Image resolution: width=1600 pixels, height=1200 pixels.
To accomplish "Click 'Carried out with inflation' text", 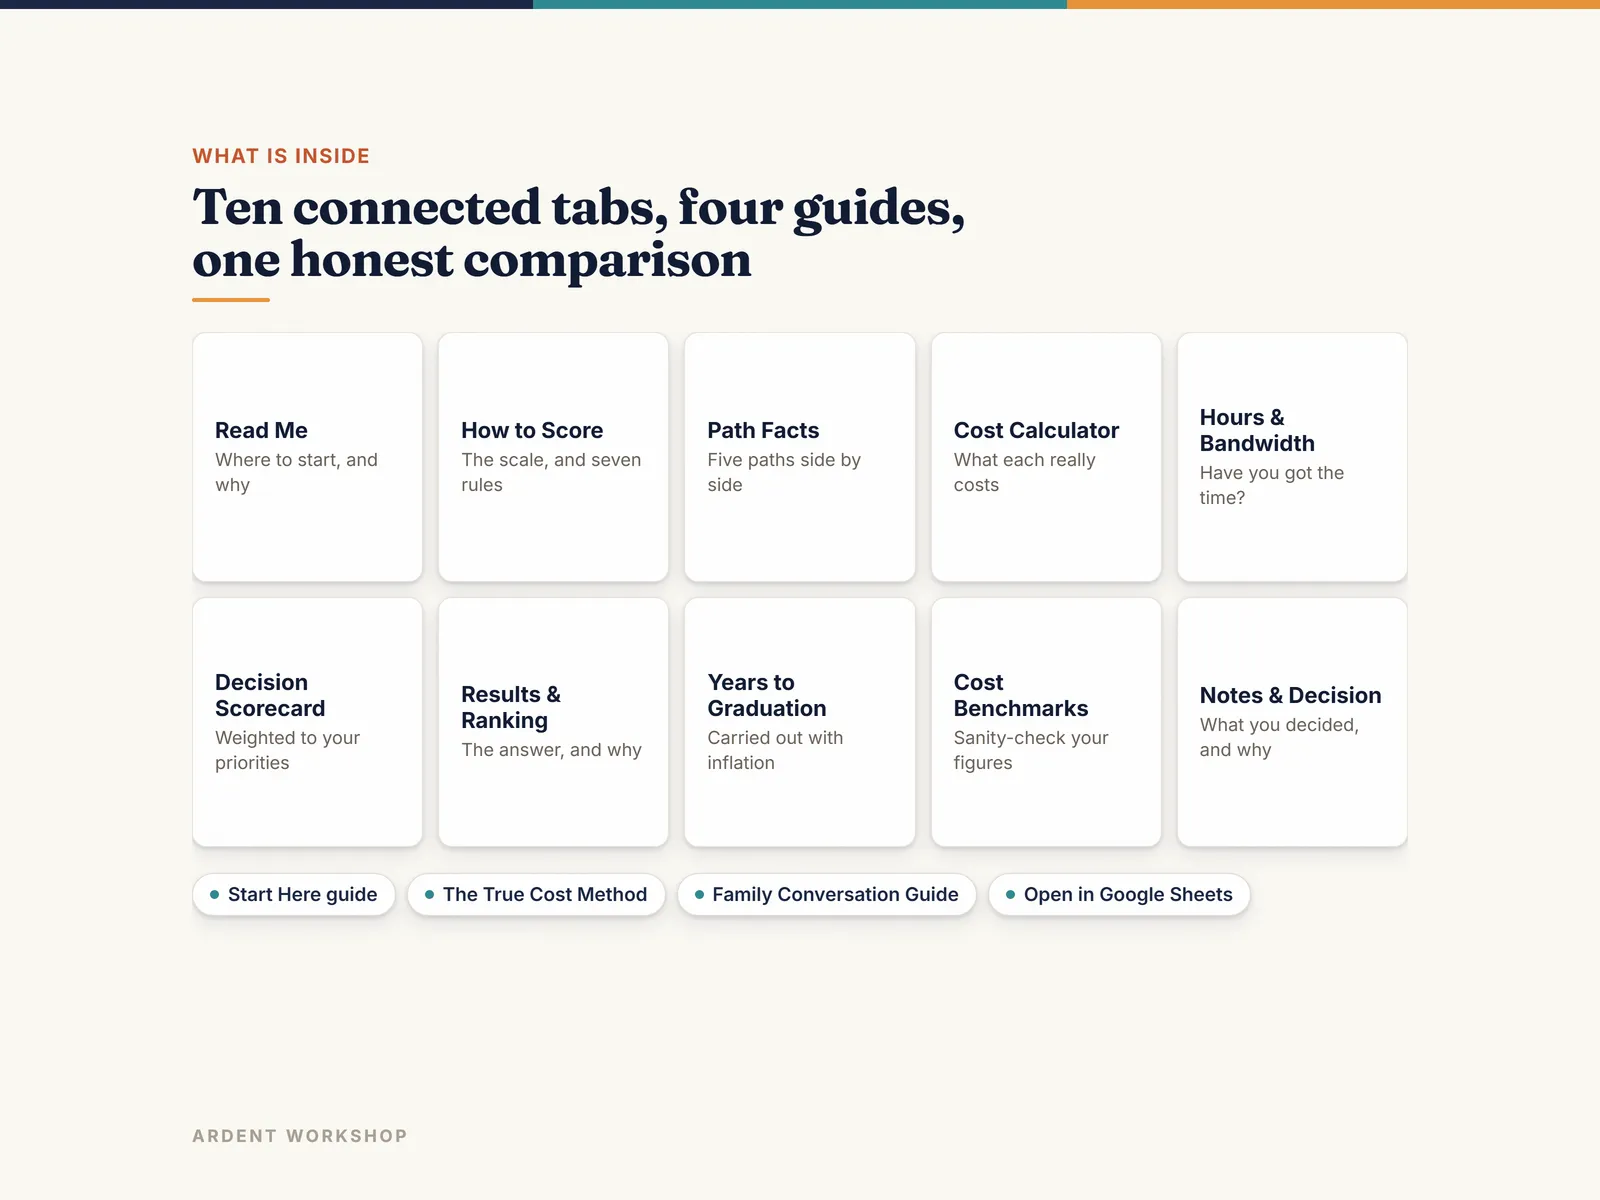I will pos(775,750).
